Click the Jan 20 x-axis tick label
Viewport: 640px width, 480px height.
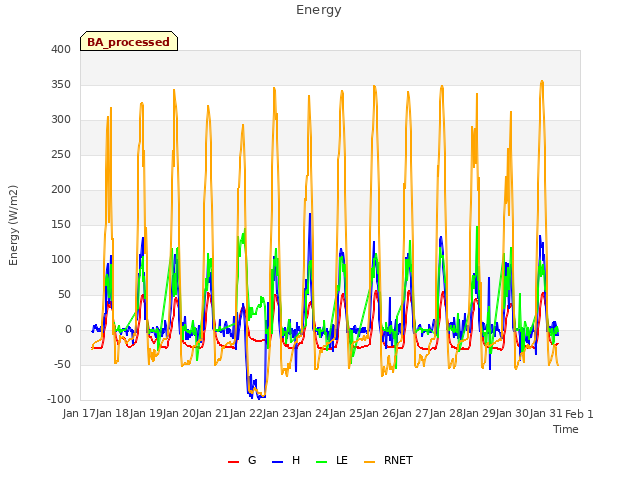(x=179, y=414)
